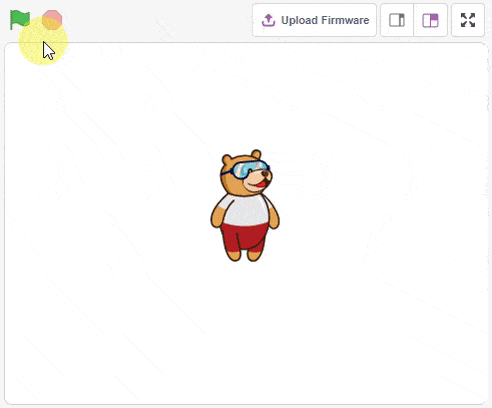
Task: Enter full screen stage mode
Action: coord(468,20)
